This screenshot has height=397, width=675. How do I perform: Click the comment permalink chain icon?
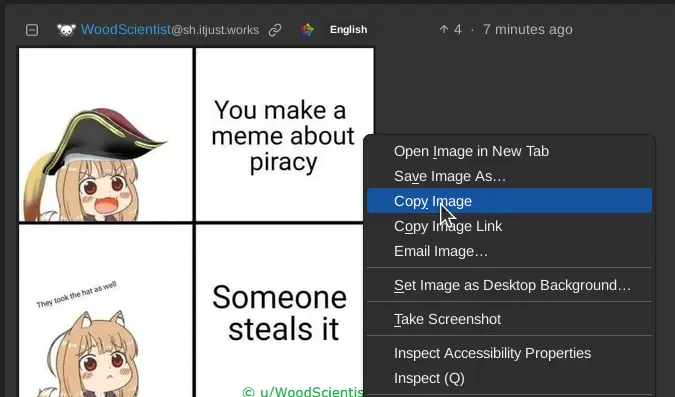click(x=275, y=30)
